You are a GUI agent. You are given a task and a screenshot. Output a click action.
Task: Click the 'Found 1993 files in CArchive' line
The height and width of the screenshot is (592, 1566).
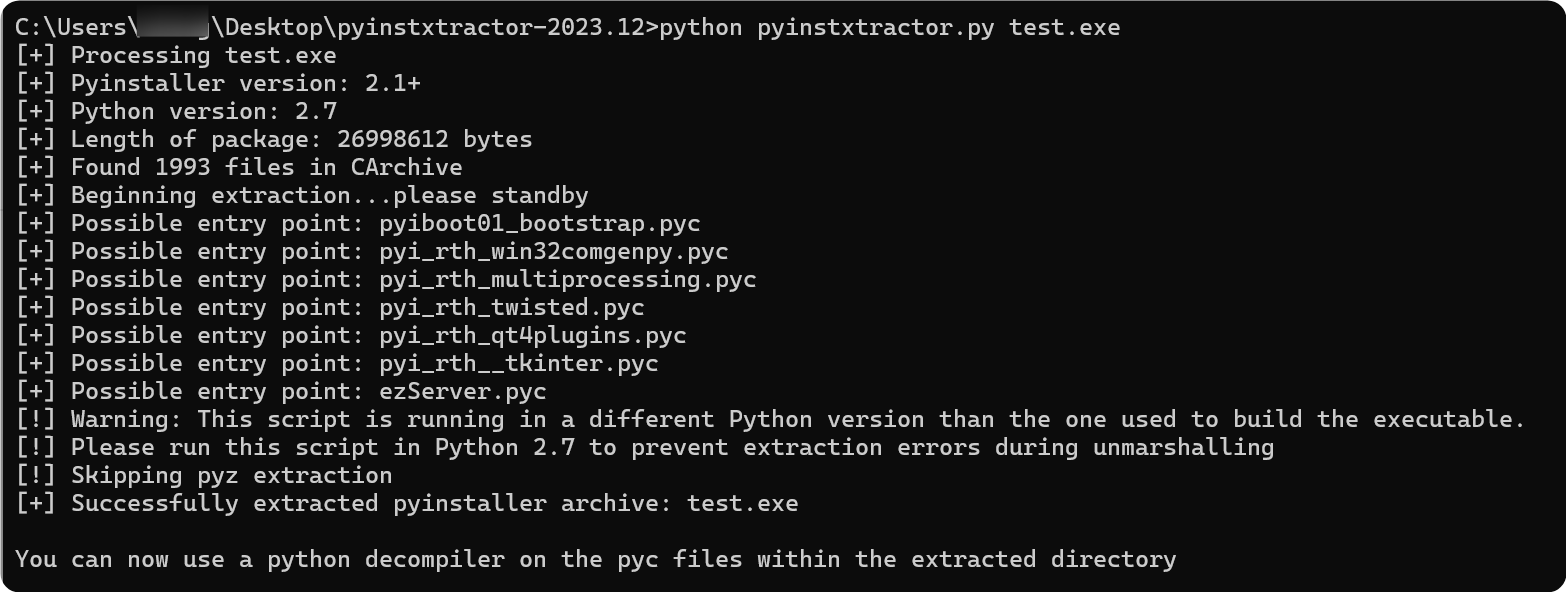tap(266, 167)
